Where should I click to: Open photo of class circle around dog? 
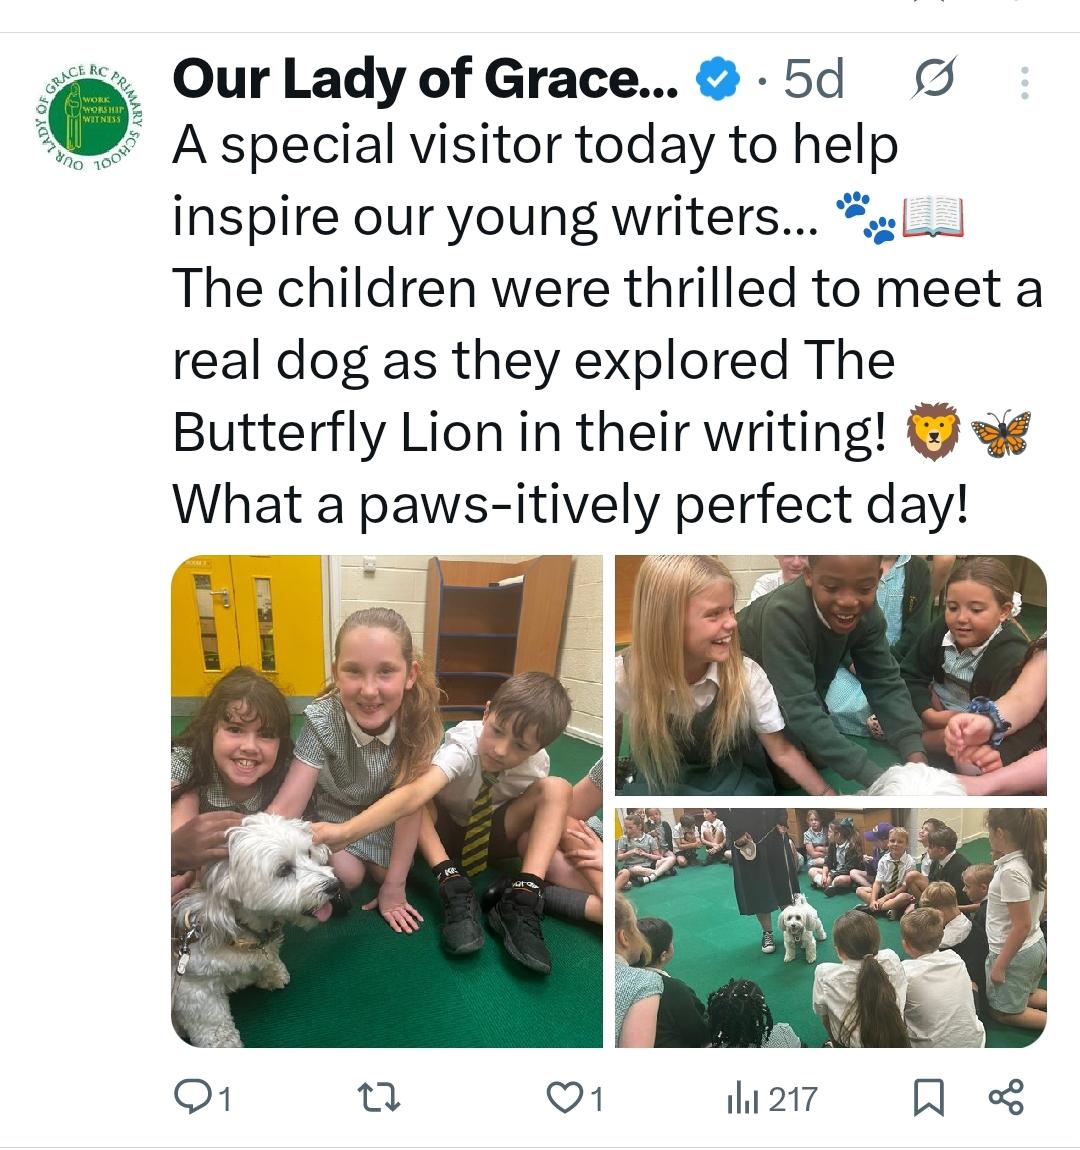(831, 928)
